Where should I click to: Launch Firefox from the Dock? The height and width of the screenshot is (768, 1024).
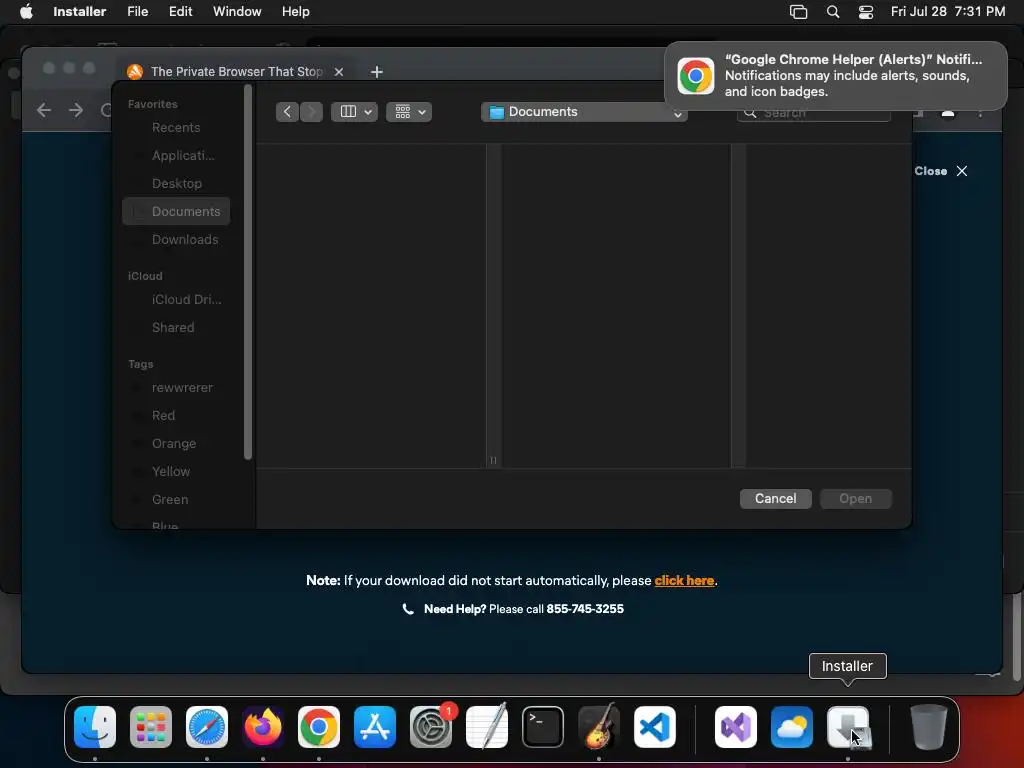pos(263,727)
